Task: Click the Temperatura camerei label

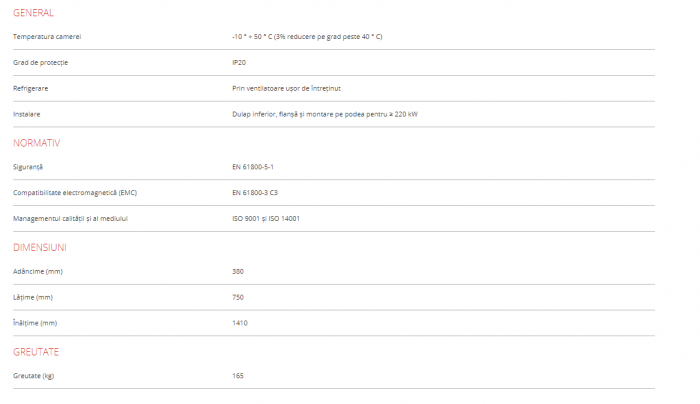Action: [x=47, y=36]
